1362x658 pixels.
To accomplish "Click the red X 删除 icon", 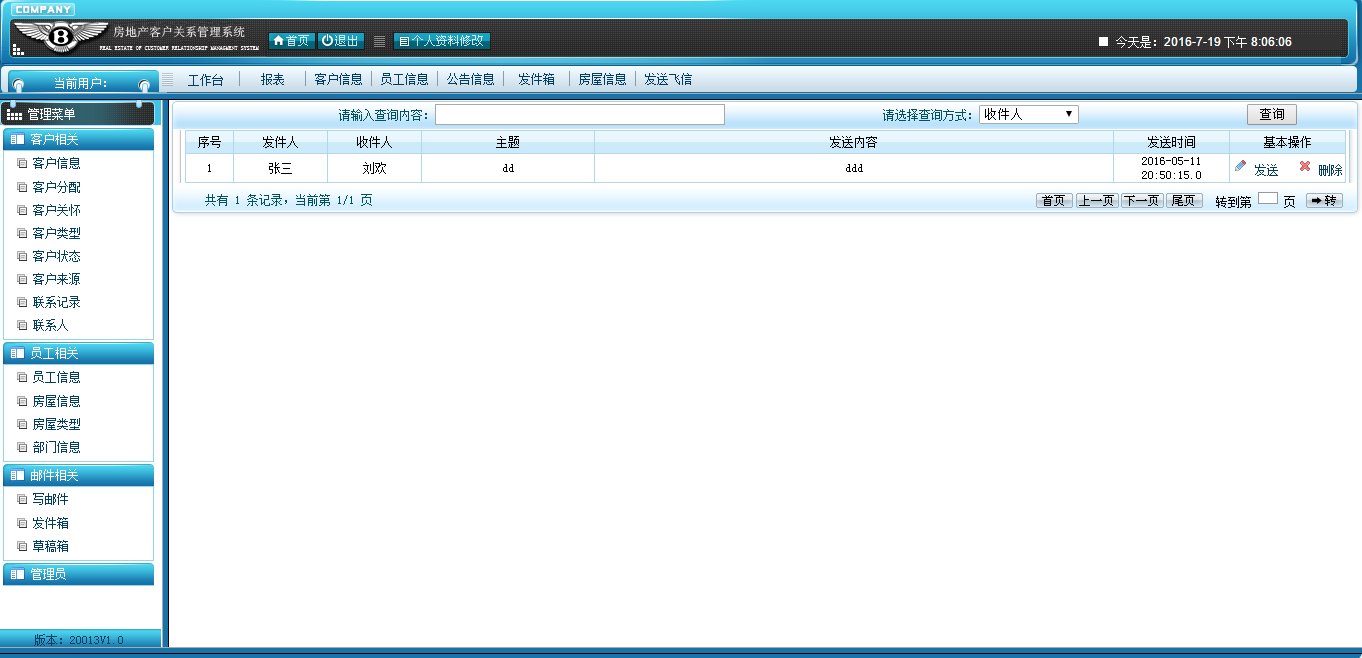I will [1305, 166].
